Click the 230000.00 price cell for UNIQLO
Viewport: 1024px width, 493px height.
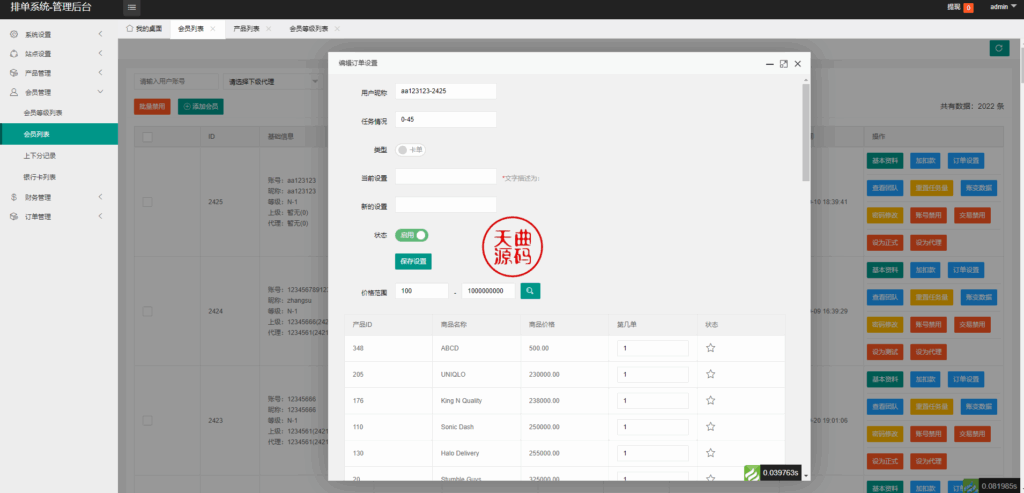(x=564, y=374)
